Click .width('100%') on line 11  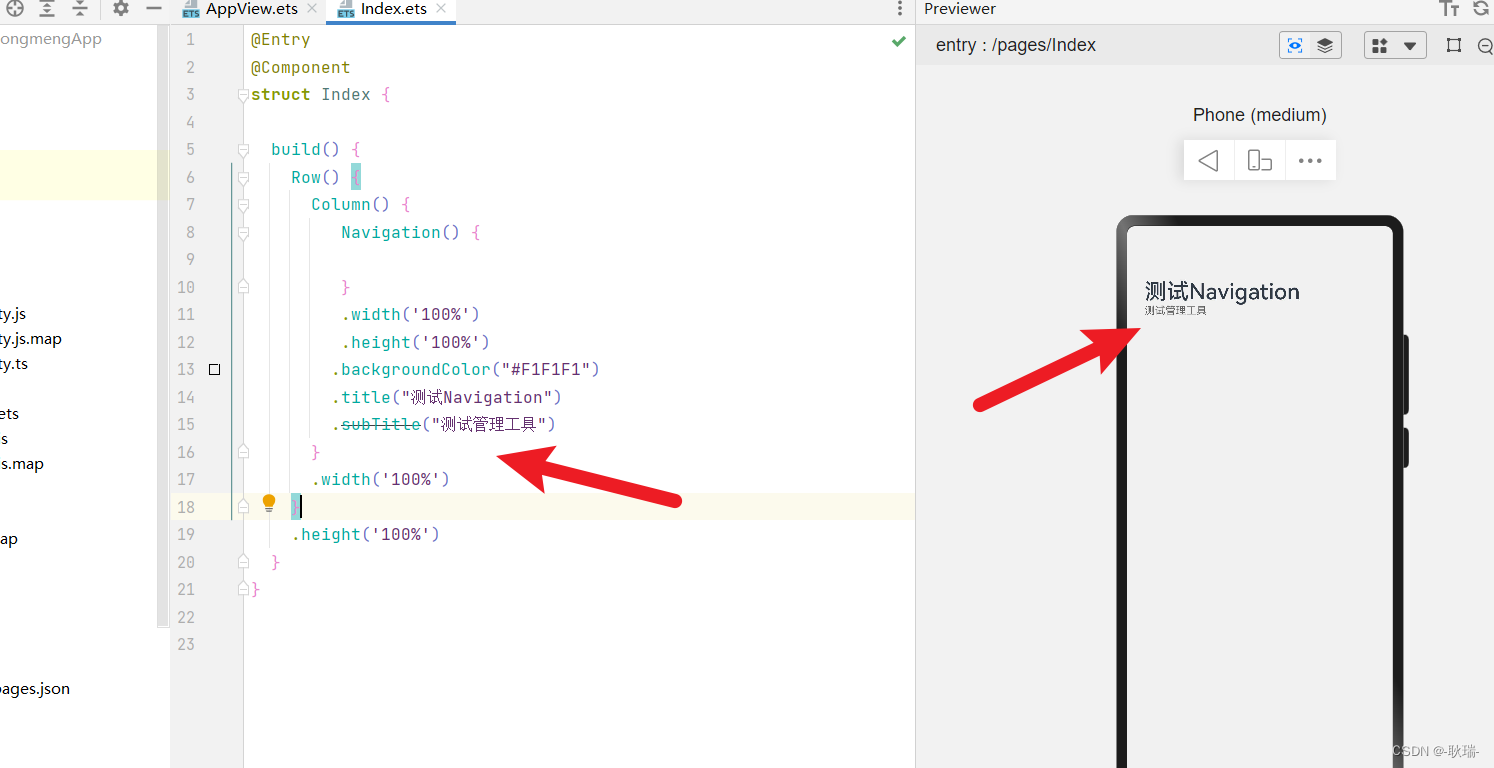(411, 315)
